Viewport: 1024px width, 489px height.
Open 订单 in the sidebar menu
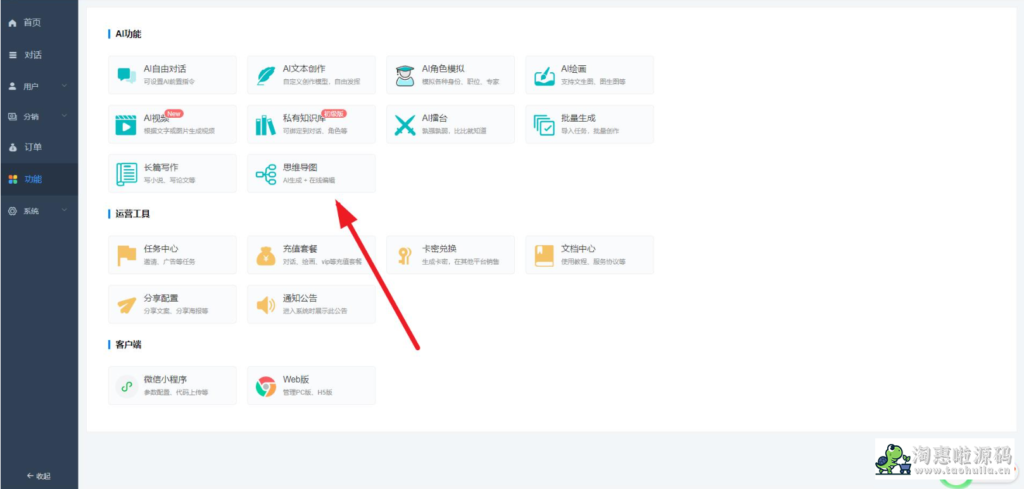click(32, 148)
